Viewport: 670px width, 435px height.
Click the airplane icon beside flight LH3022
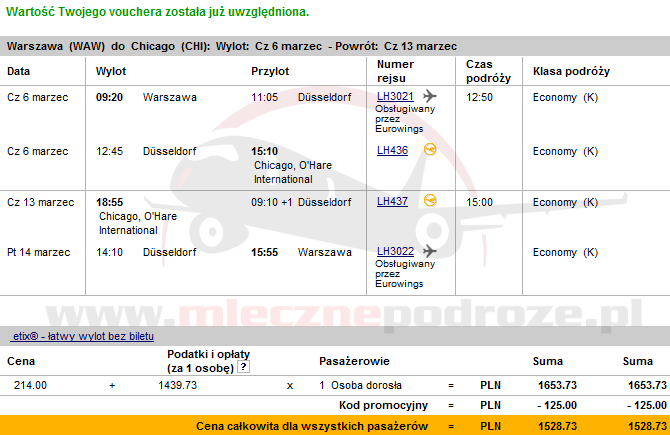[430, 251]
